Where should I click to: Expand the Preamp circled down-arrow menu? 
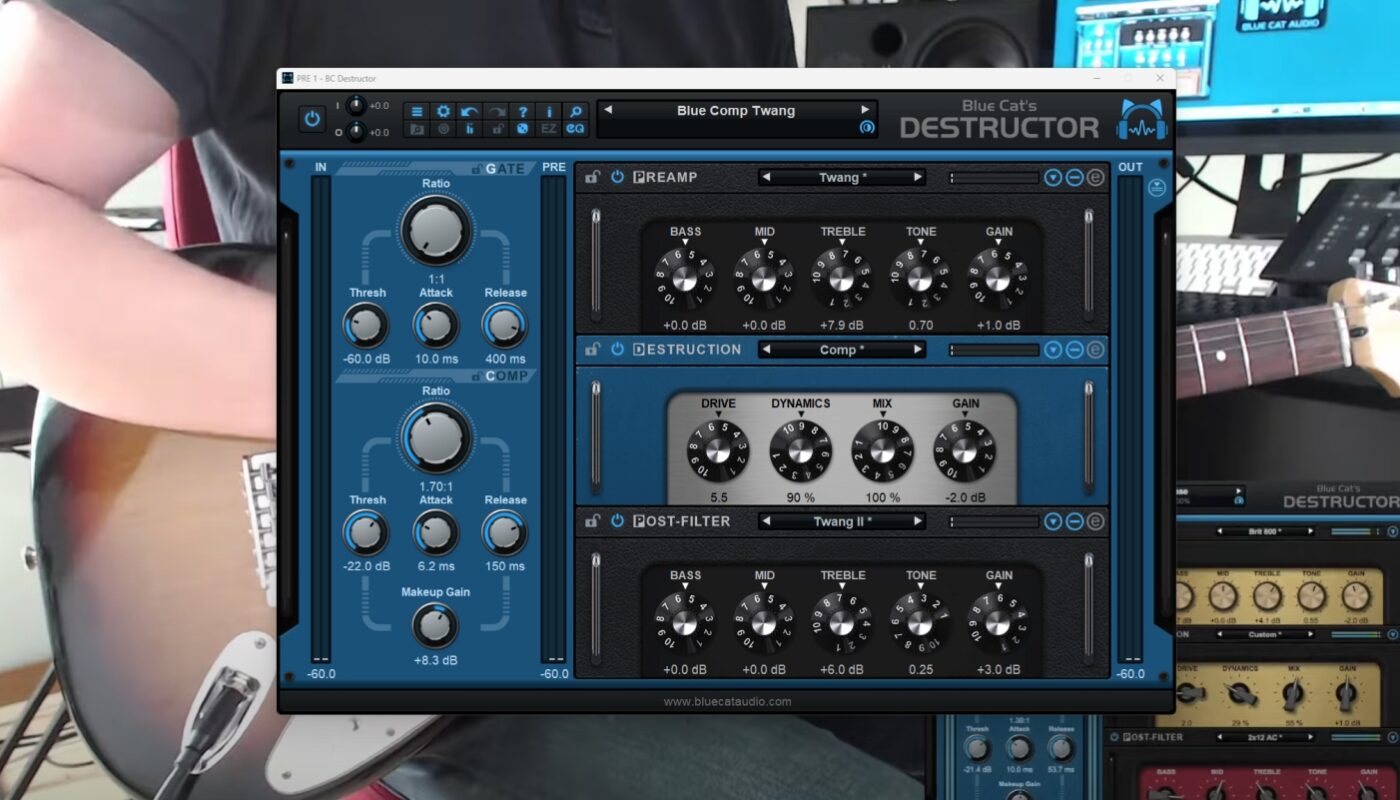[1053, 178]
